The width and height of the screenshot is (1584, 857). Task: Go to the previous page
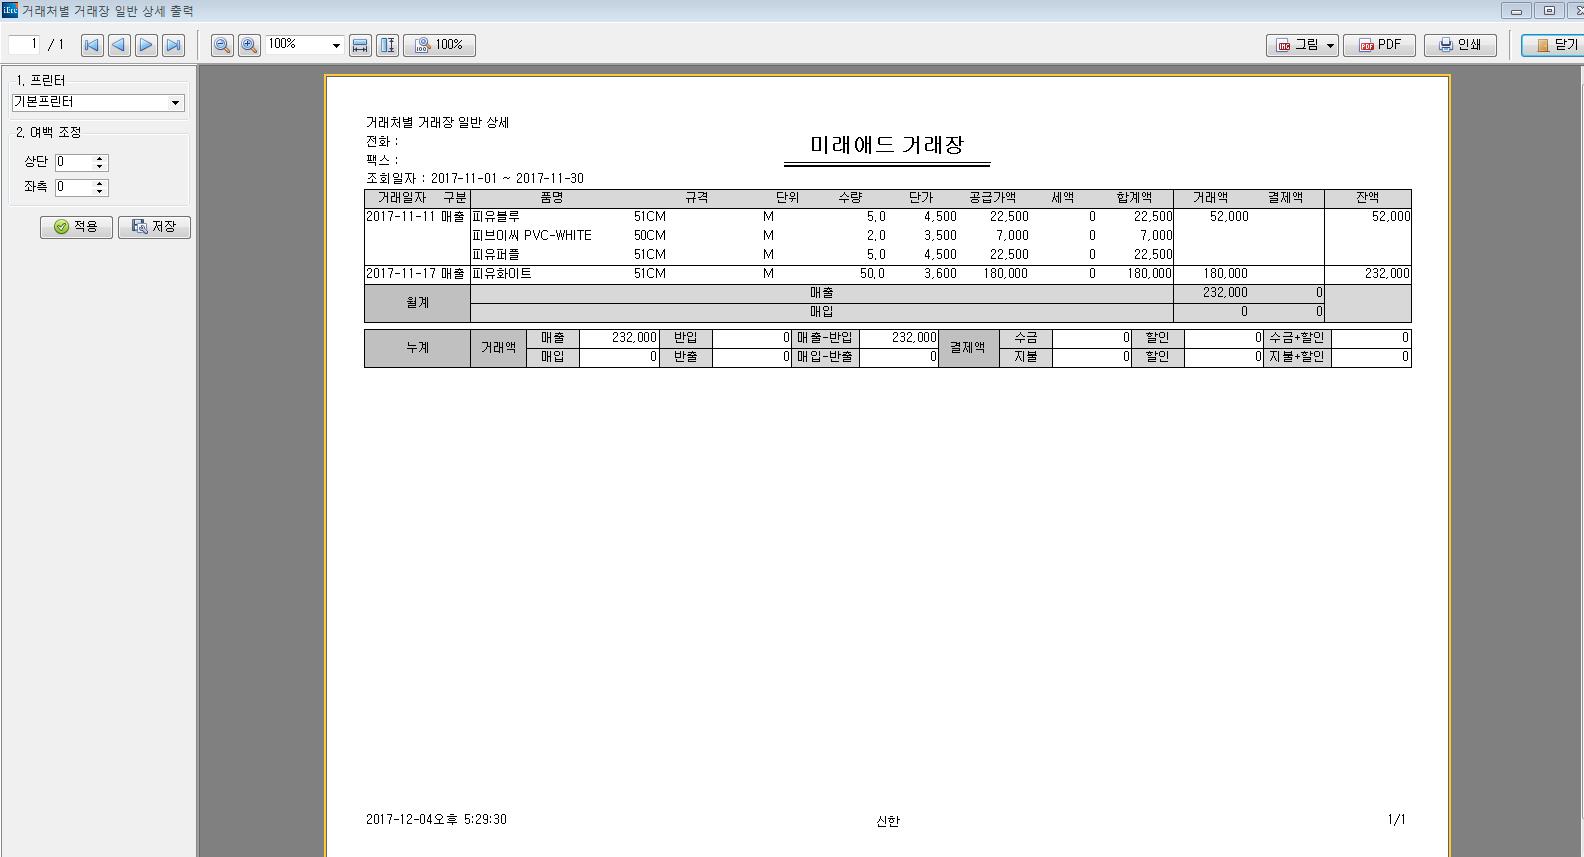pyautogui.click(x=119, y=45)
